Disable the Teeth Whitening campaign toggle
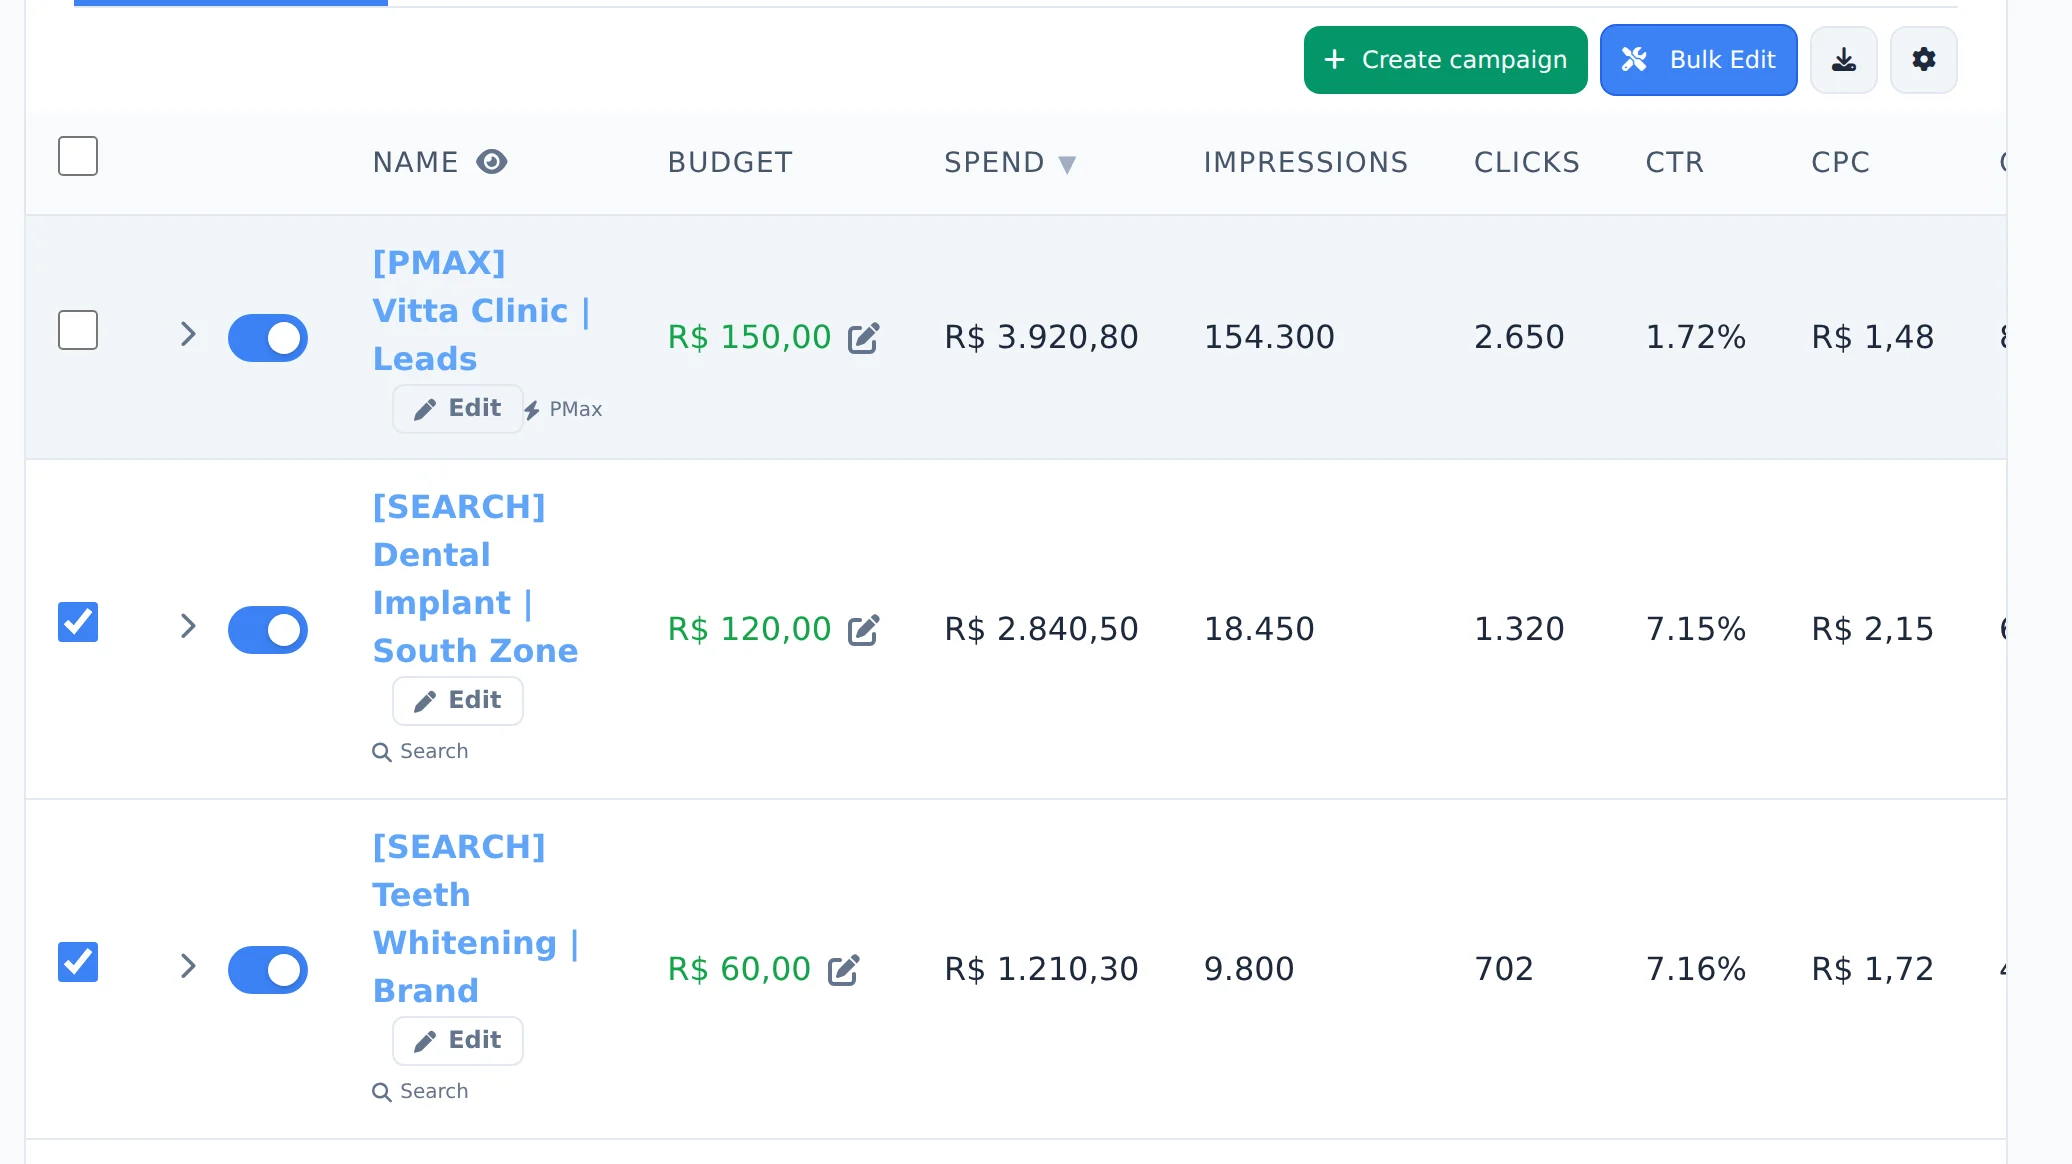The height and width of the screenshot is (1164, 2072). (x=268, y=970)
